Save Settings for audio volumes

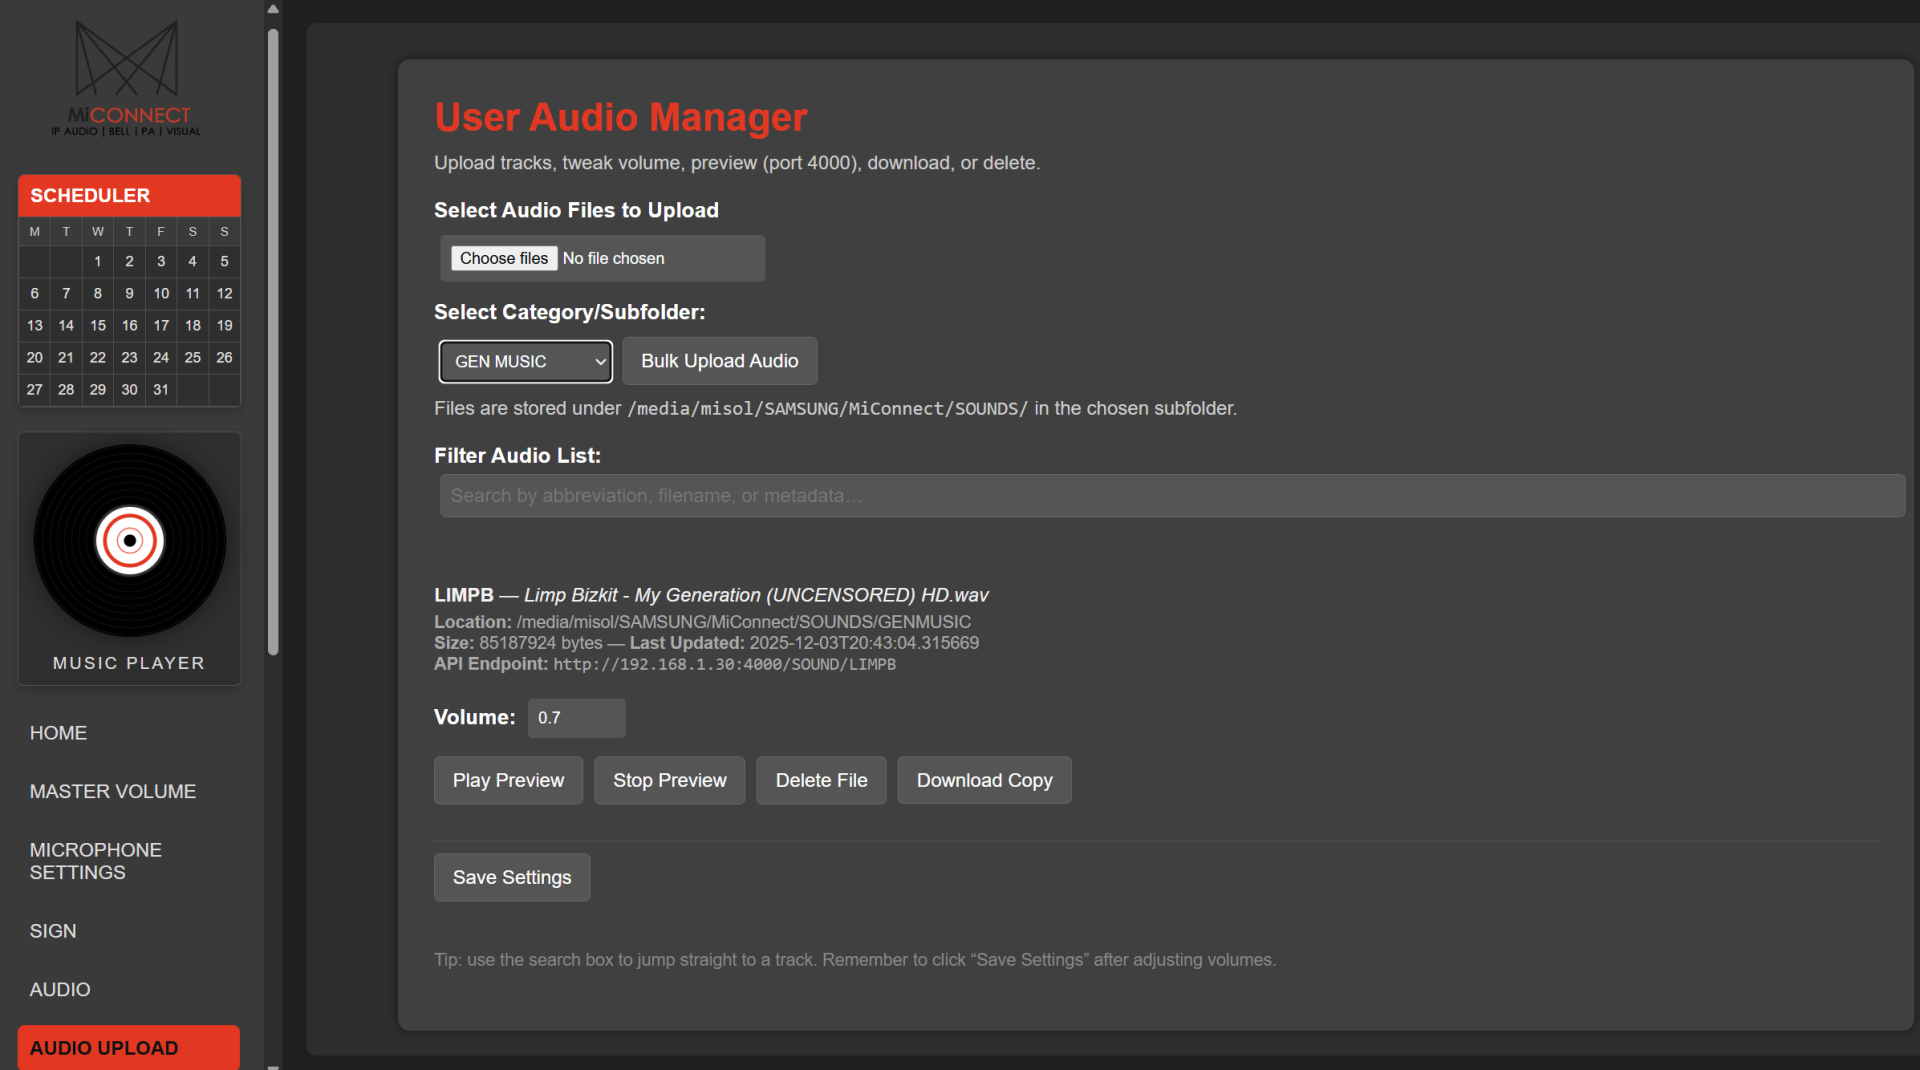coord(512,877)
